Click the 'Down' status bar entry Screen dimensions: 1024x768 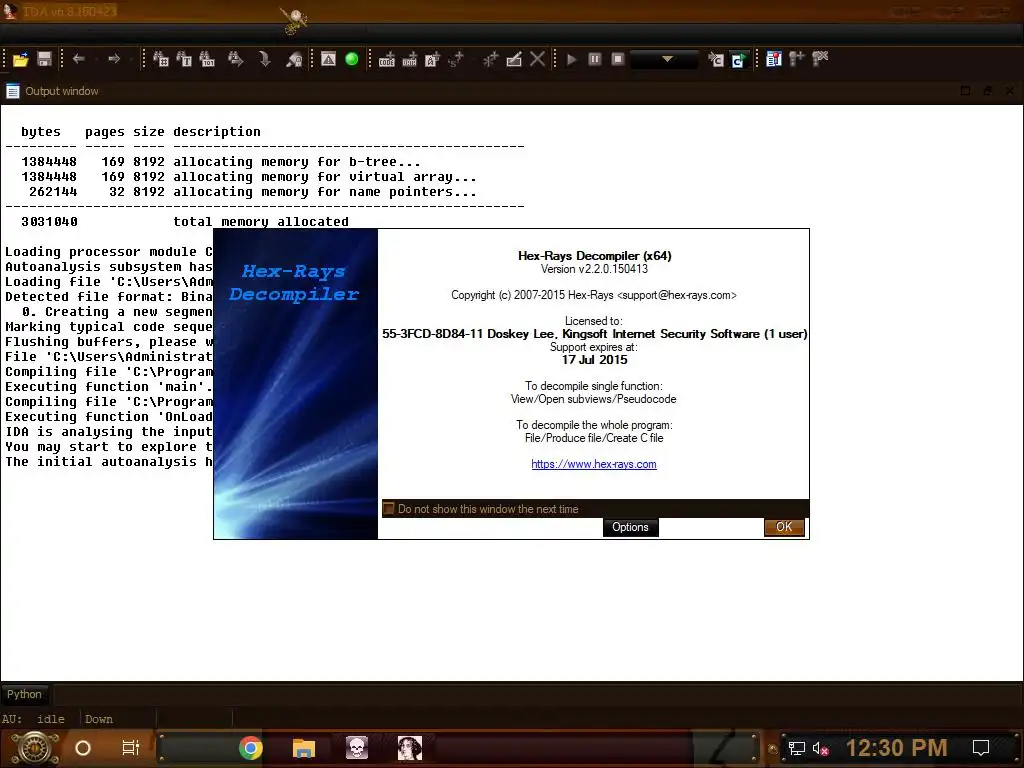tap(99, 719)
